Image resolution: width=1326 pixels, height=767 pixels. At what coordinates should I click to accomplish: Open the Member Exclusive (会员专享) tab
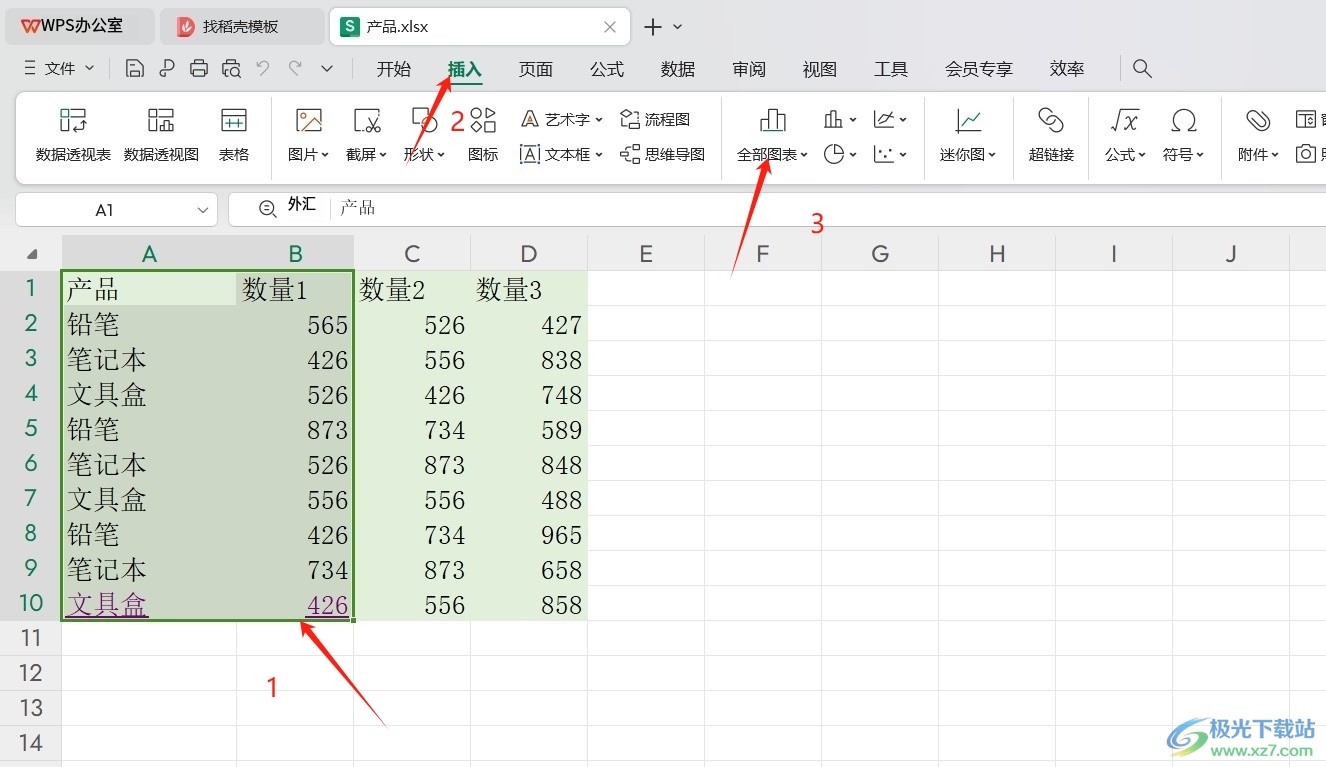point(979,69)
